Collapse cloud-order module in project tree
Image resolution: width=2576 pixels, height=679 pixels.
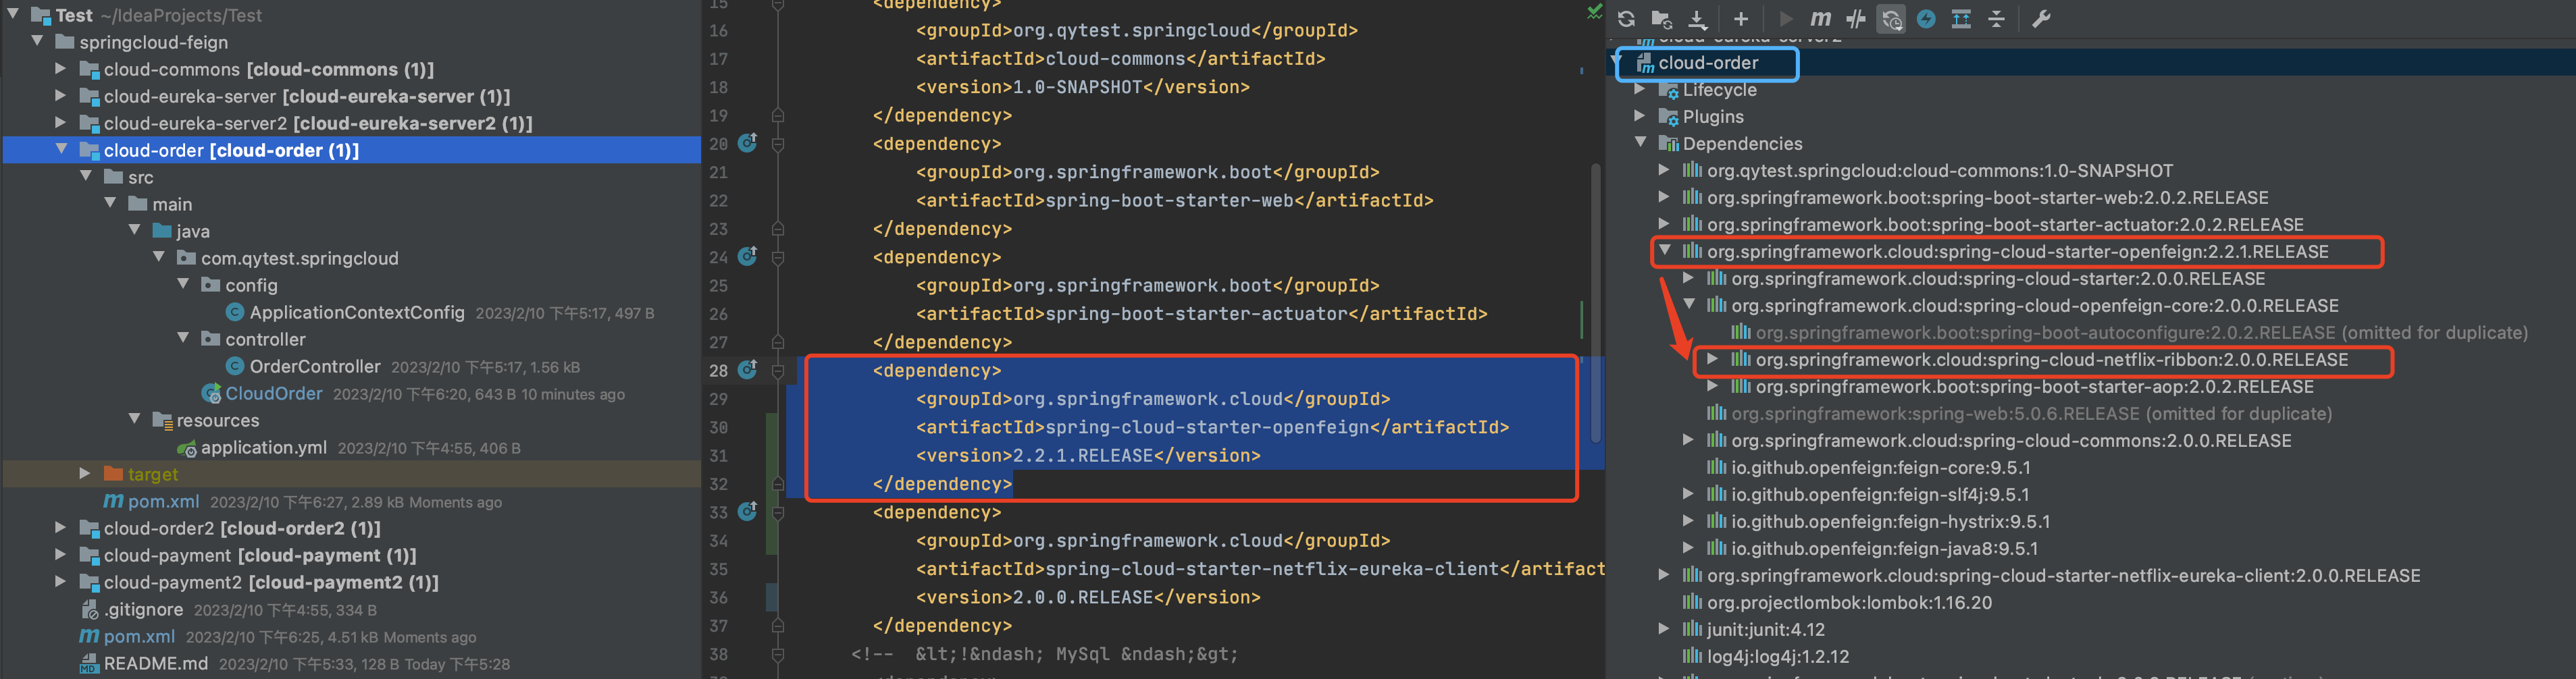(x=61, y=149)
